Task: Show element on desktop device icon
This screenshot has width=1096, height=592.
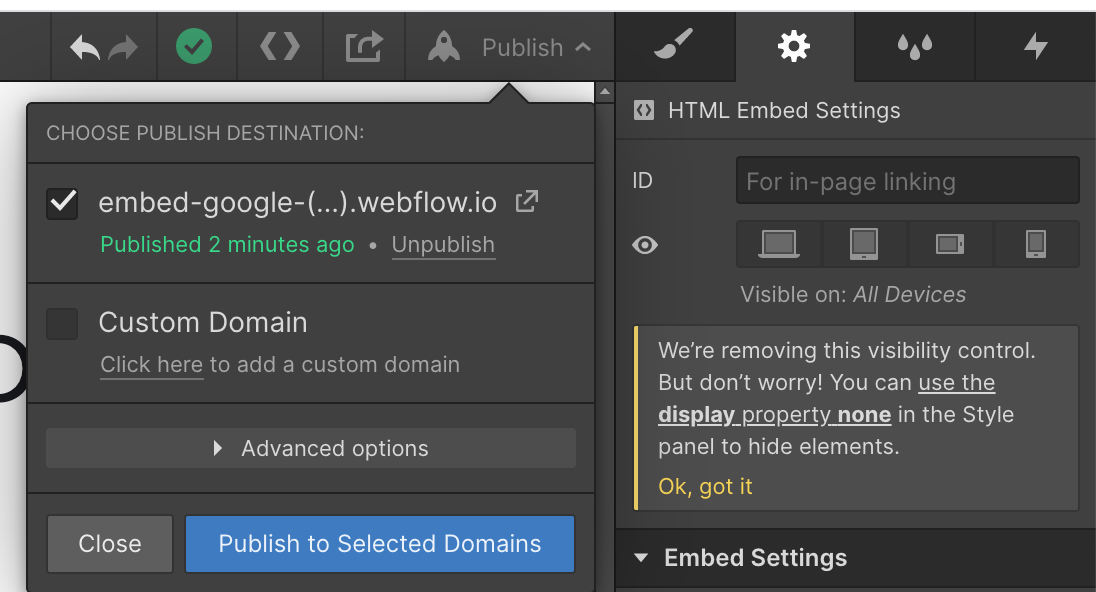Action: tap(779, 244)
